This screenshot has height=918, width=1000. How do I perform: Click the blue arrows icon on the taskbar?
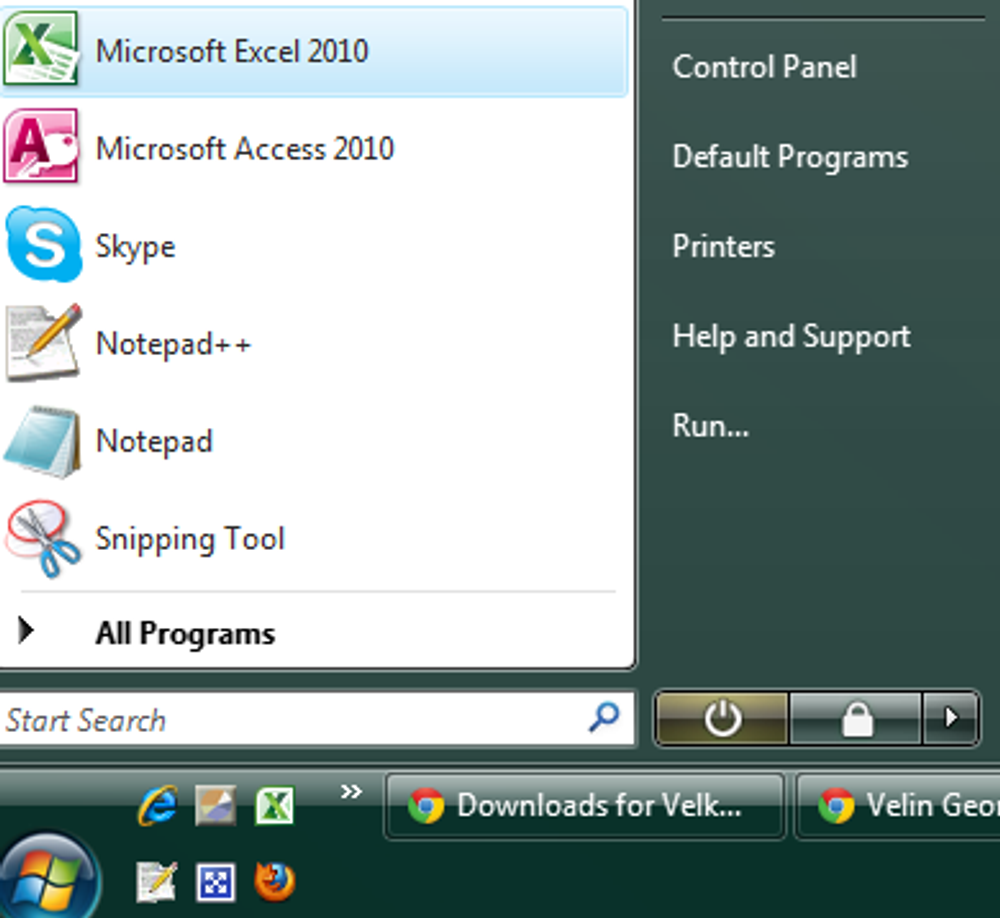pyautogui.click(x=216, y=881)
